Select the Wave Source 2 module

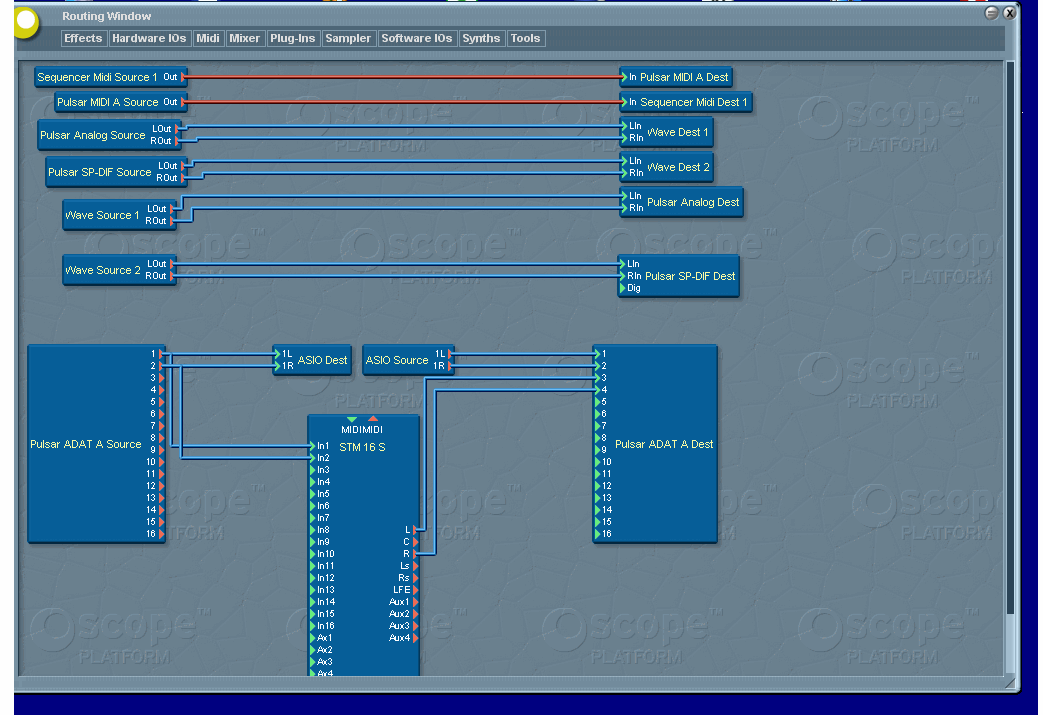click(103, 270)
